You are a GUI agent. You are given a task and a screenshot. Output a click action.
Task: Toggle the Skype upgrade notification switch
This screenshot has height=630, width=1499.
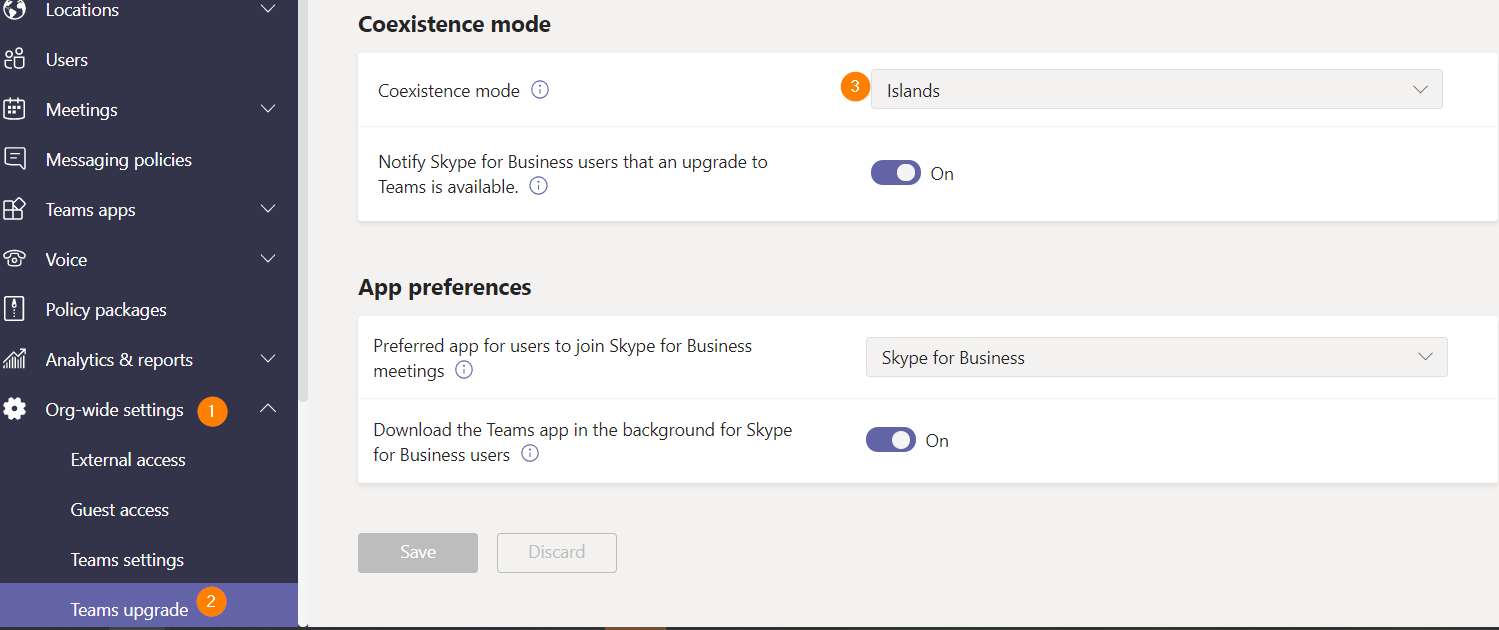point(895,173)
